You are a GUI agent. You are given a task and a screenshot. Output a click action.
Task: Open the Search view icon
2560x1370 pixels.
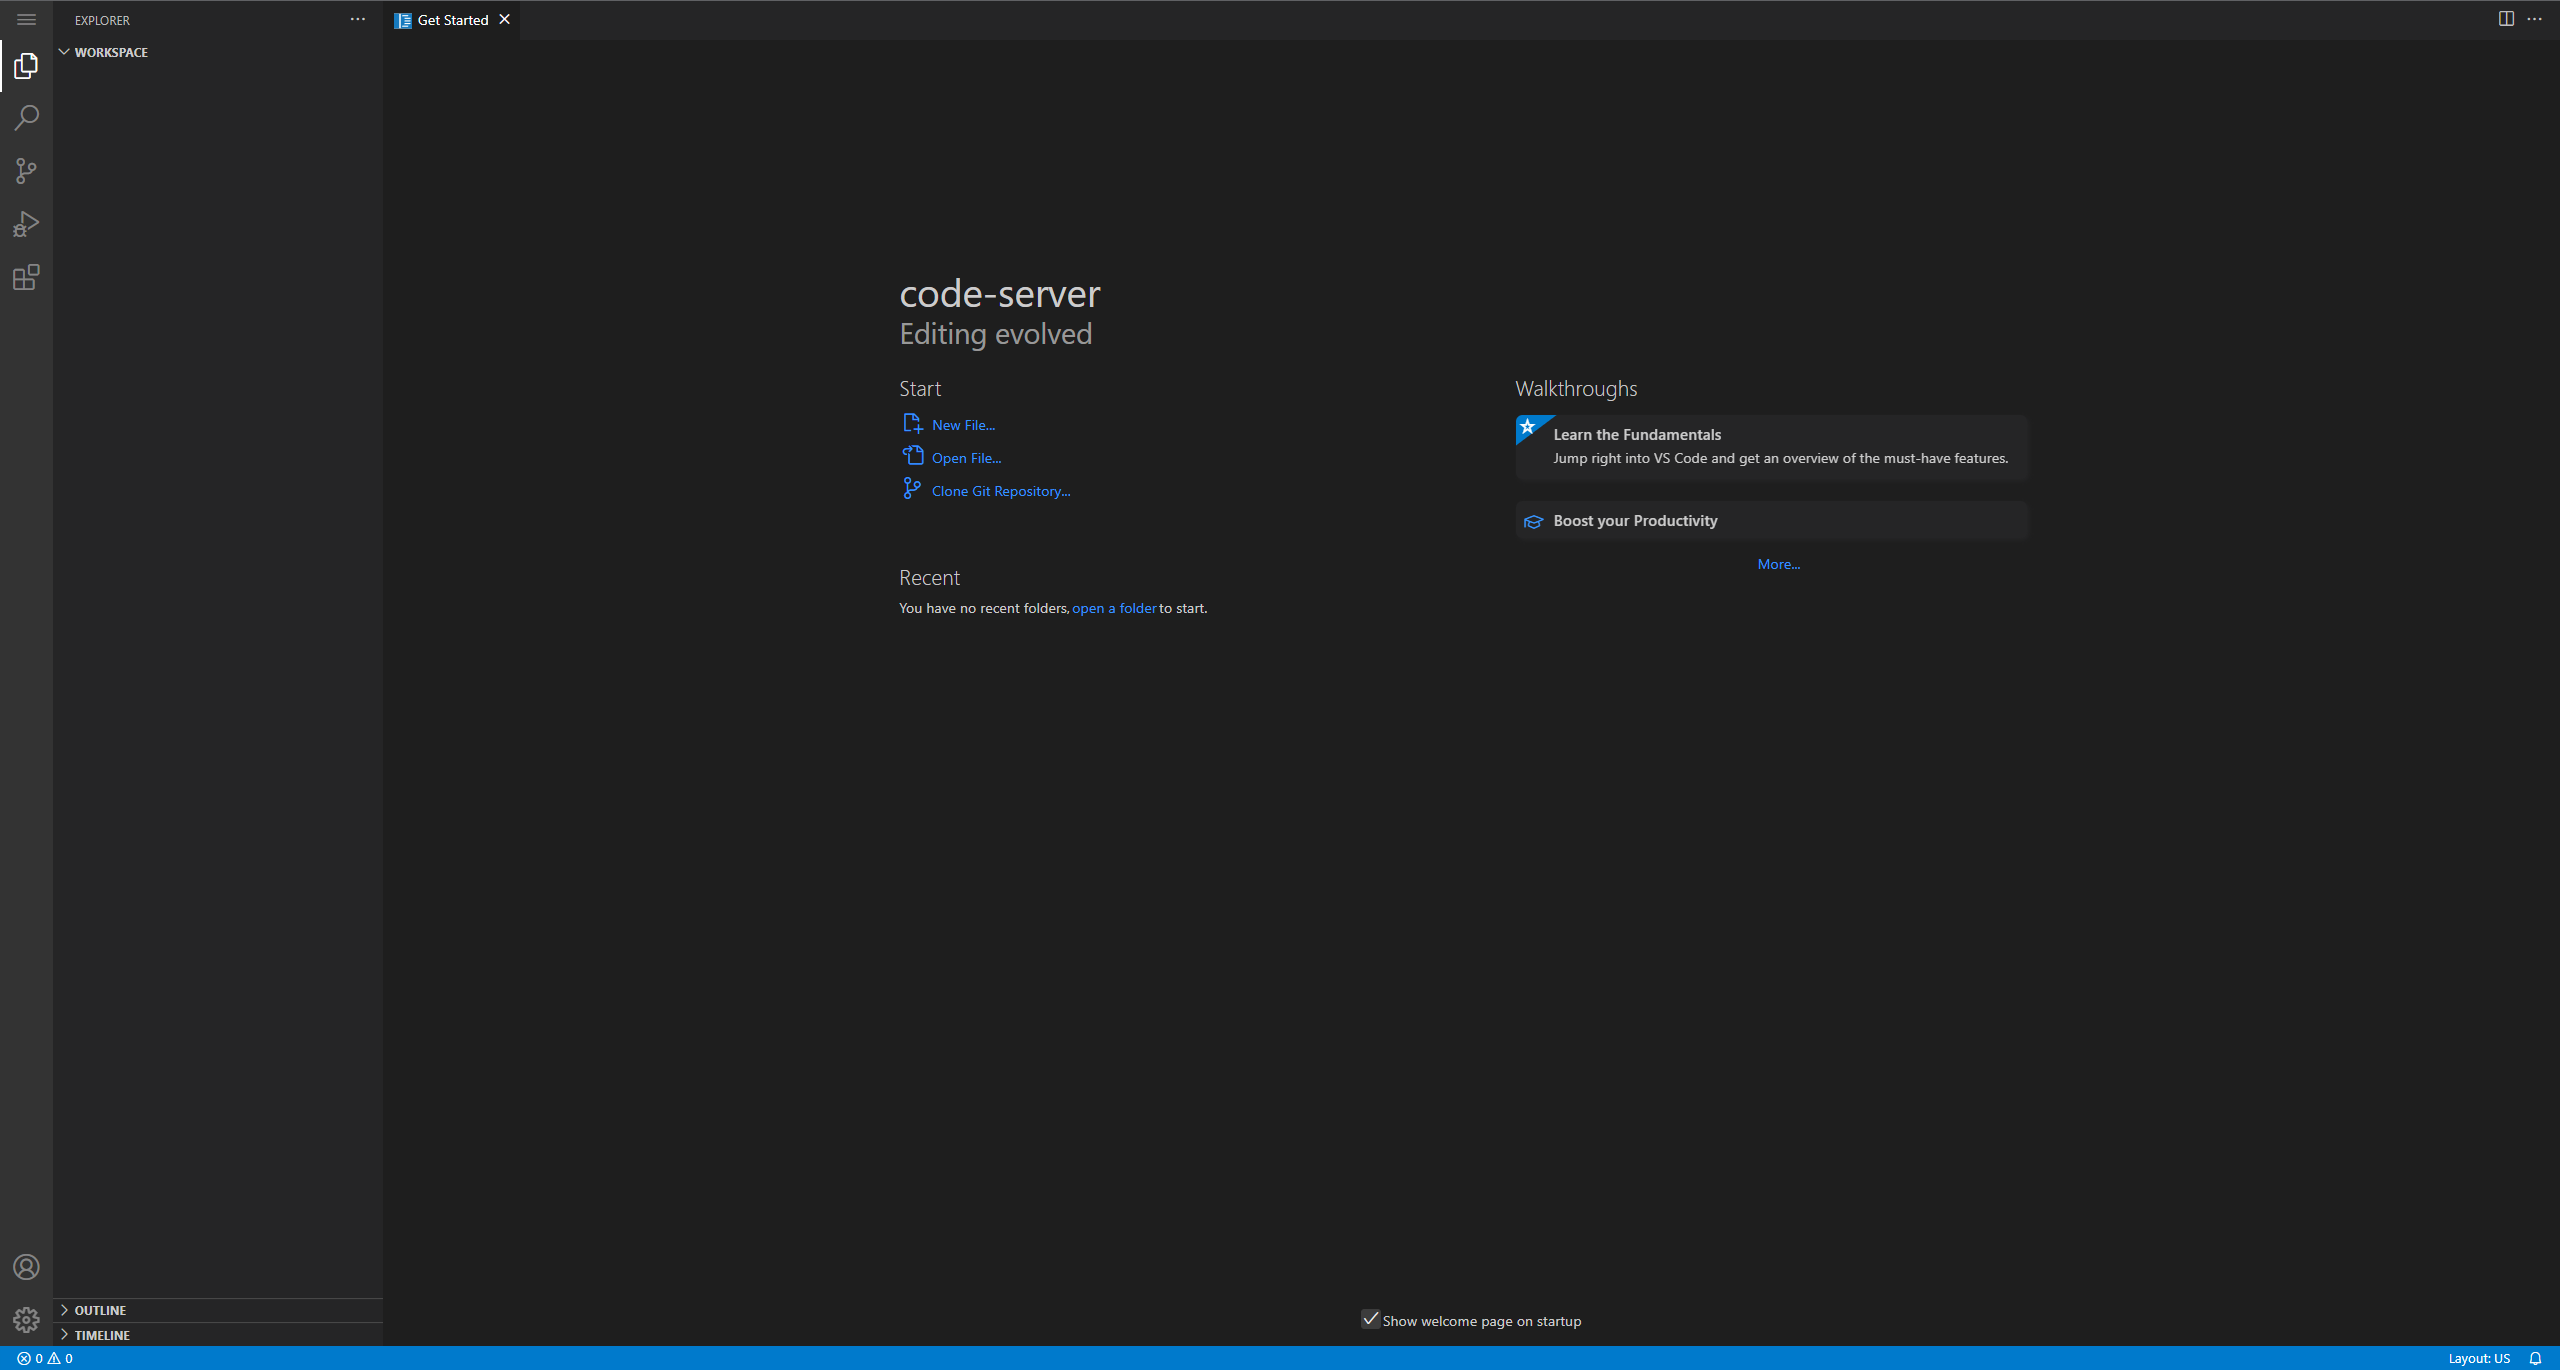[26, 118]
